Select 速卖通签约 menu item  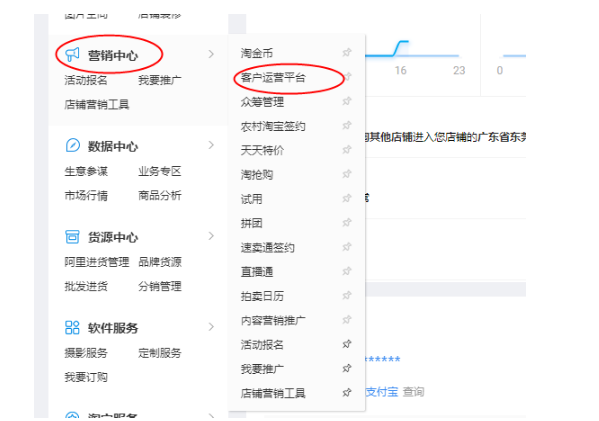point(267,248)
